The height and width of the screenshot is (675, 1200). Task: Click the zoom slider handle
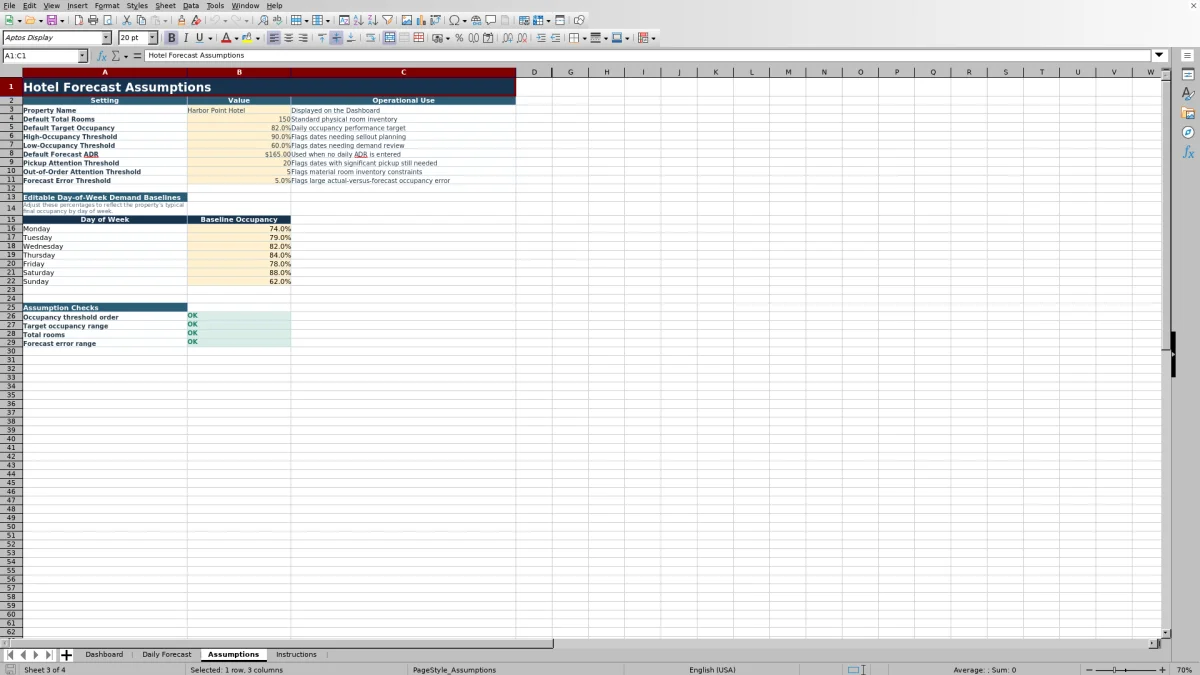coord(1114,670)
